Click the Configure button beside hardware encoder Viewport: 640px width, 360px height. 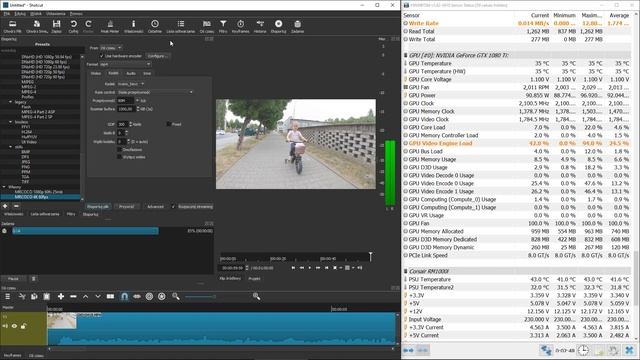coord(158,56)
